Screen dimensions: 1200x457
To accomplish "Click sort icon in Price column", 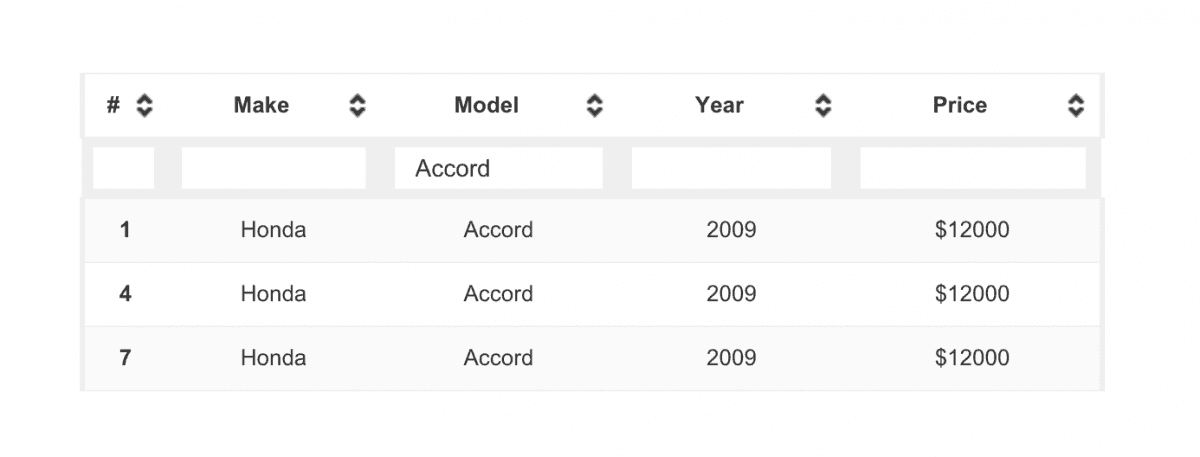I will point(1076,105).
